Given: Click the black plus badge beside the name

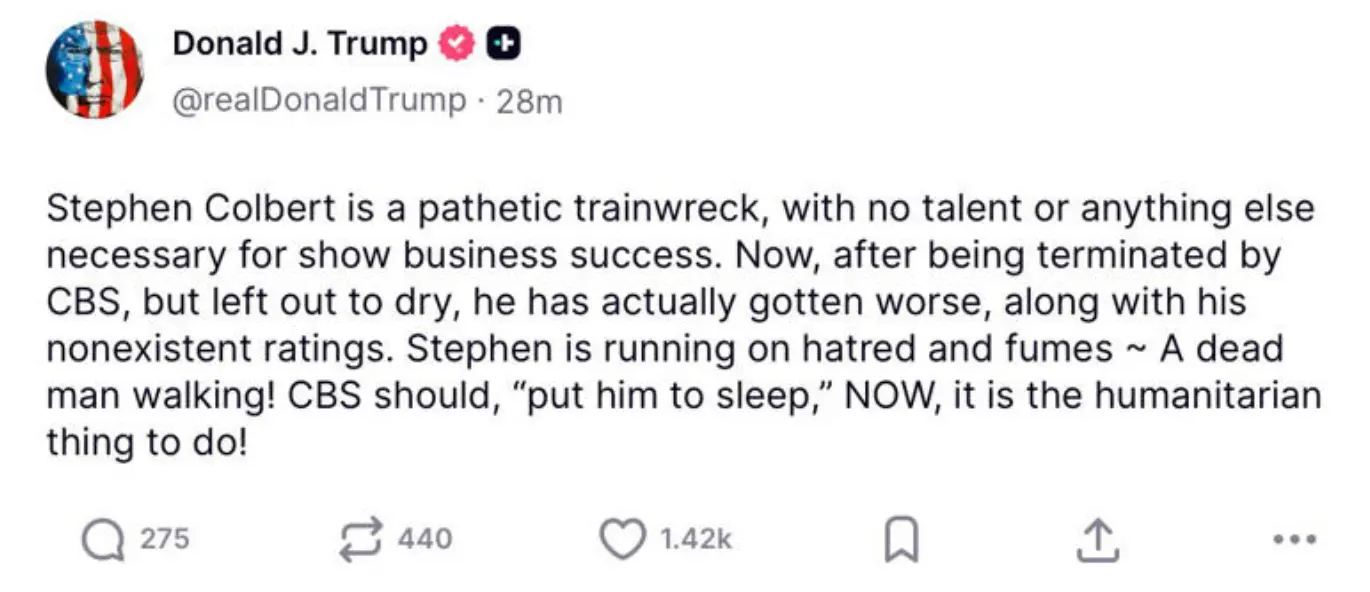Looking at the screenshot, I should pyautogui.click(x=505, y=43).
